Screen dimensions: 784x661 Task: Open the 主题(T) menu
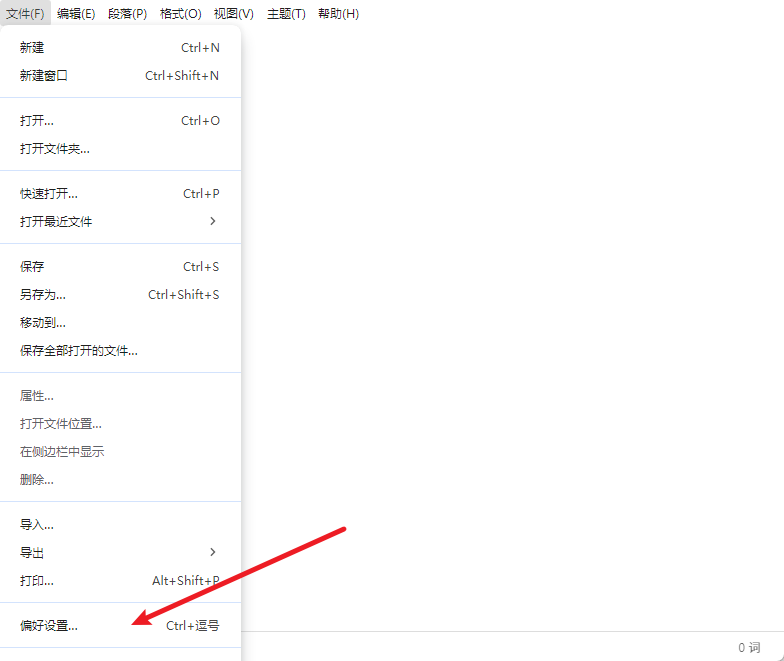pos(286,14)
